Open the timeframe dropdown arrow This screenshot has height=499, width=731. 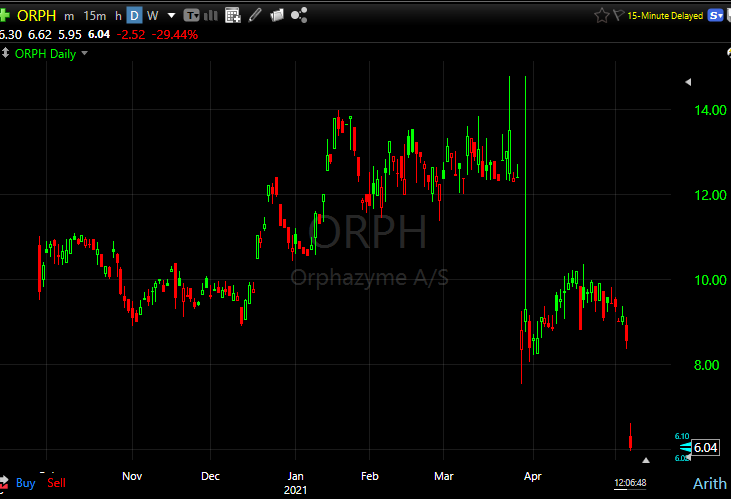click(x=171, y=16)
